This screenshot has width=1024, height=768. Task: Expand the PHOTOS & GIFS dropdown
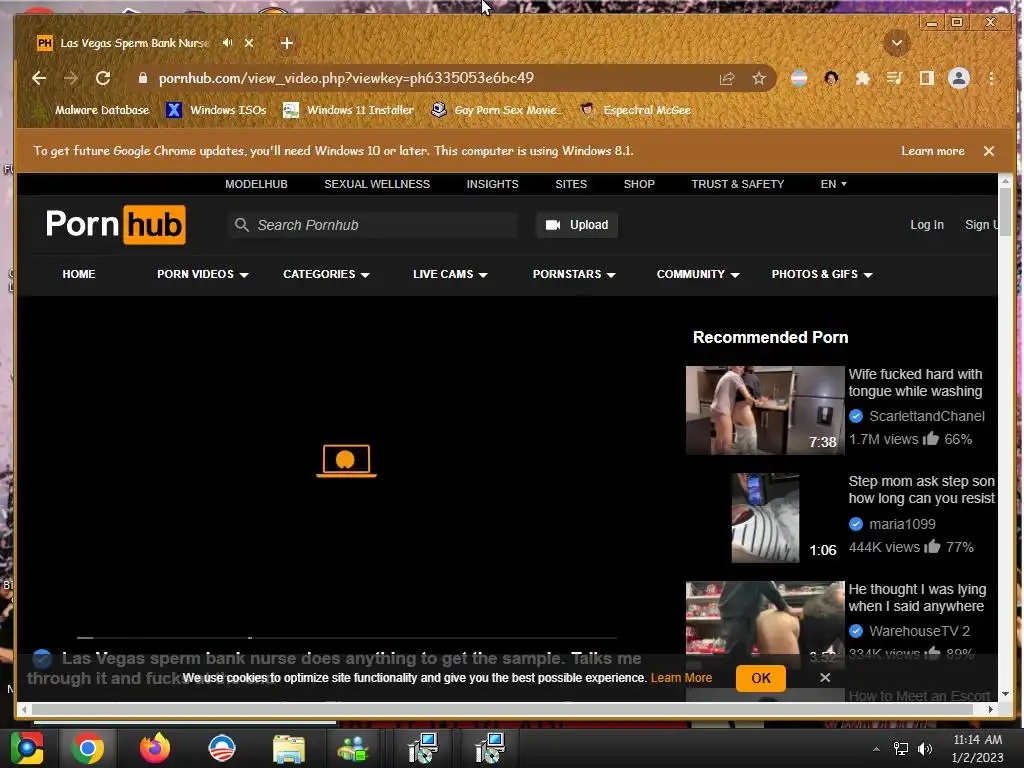click(822, 274)
